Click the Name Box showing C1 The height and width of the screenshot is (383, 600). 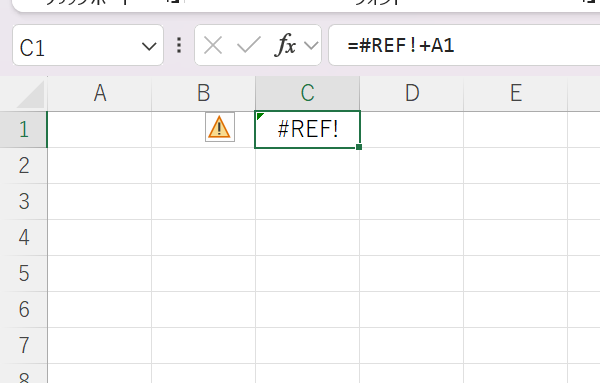[x=88, y=45]
